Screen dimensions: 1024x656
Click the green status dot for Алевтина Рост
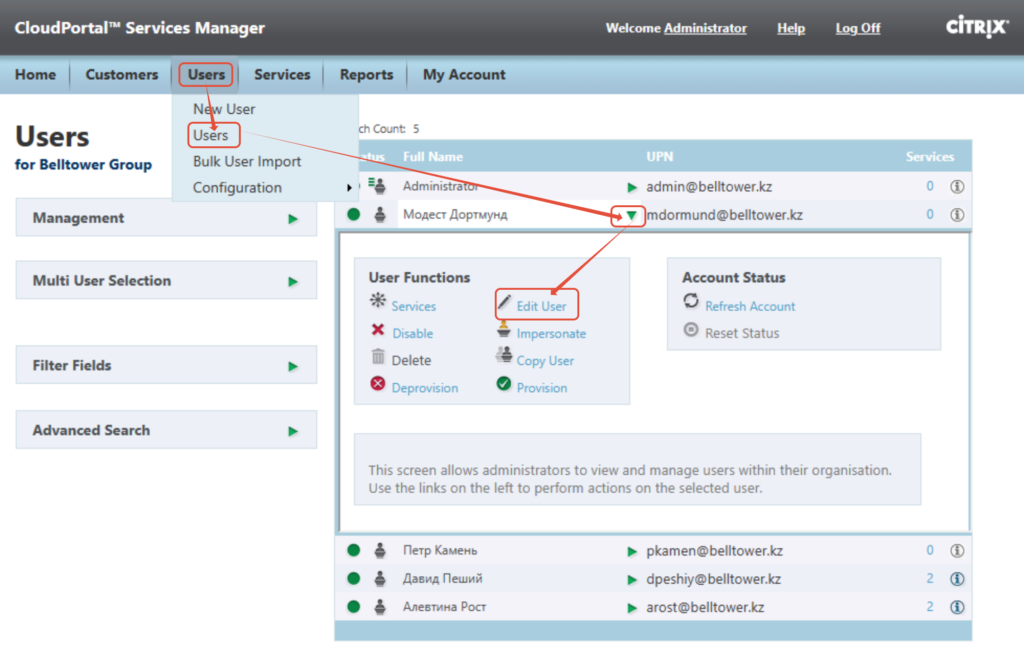click(x=354, y=607)
